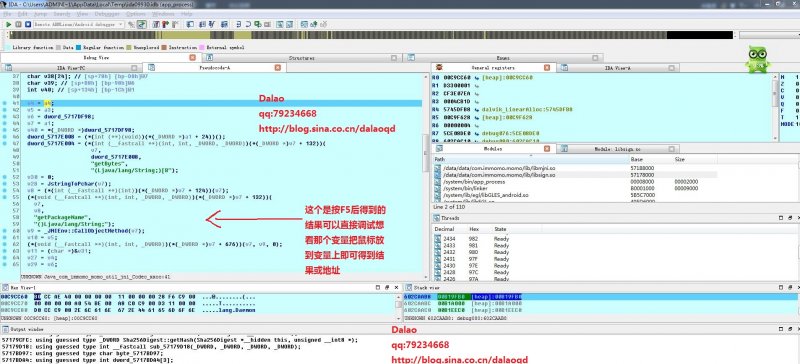Click the External symbol legend color swatch

pyautogui.click(x=202, y=47)
